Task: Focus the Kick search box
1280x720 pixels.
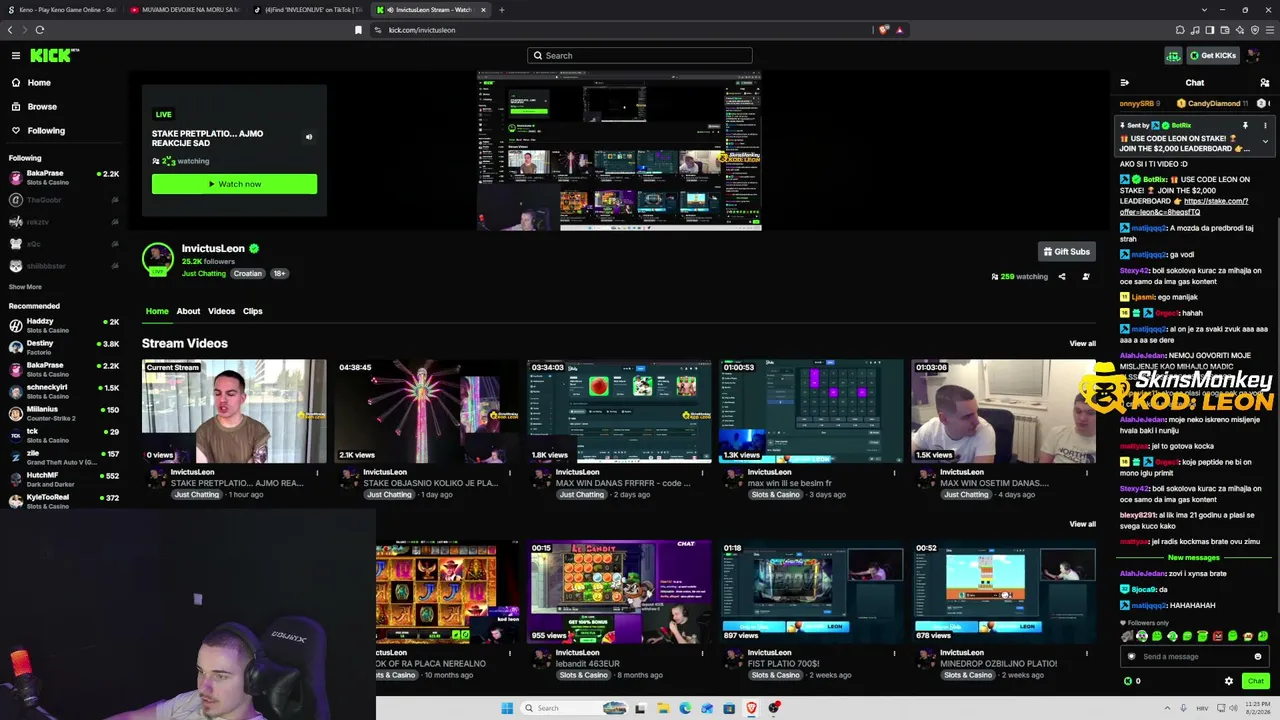Action: (x=640, y=56)
